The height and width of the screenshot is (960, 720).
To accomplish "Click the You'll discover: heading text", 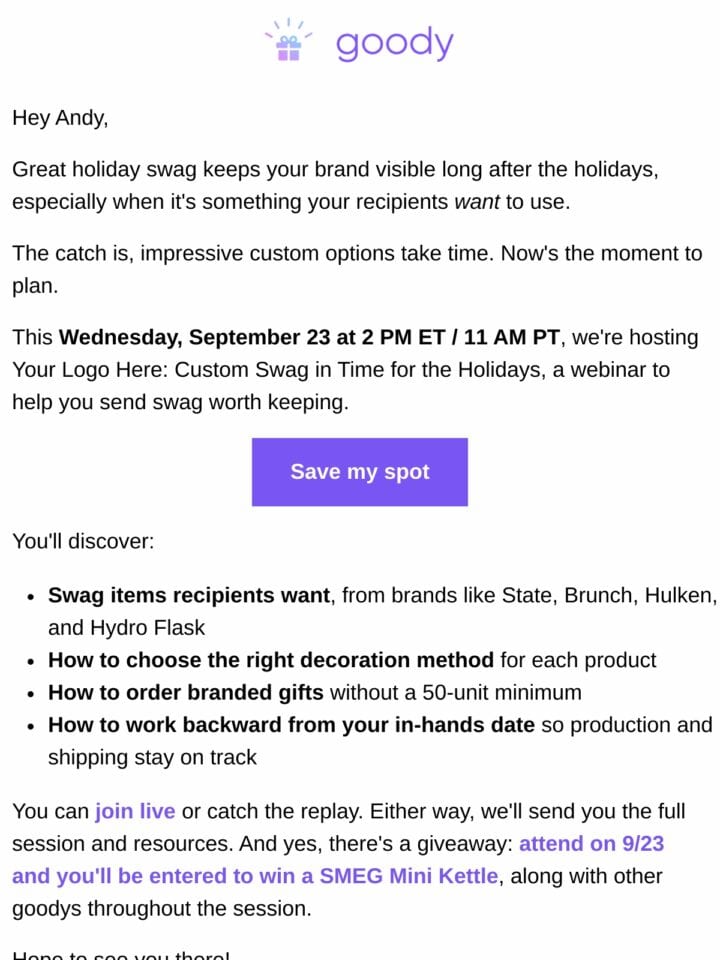I will (83, 541).
